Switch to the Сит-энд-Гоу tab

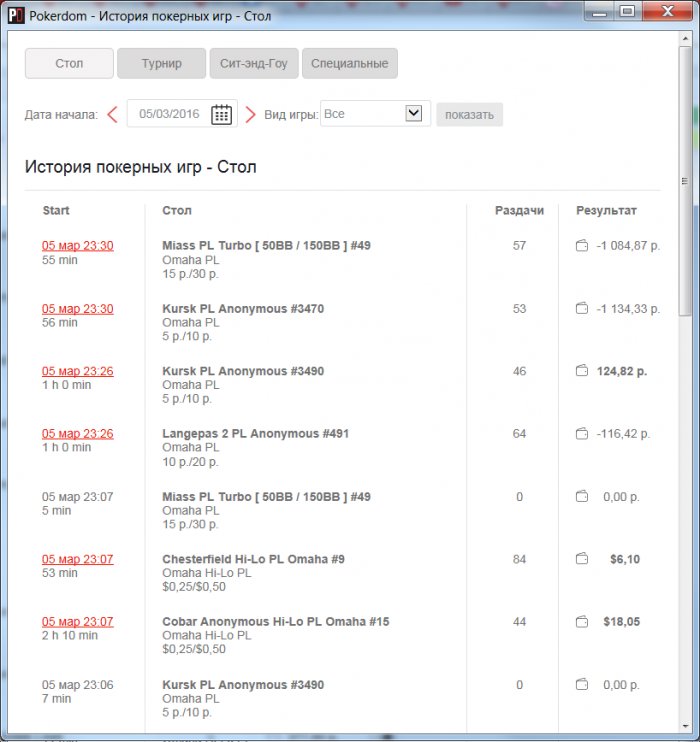click(254, 63)
